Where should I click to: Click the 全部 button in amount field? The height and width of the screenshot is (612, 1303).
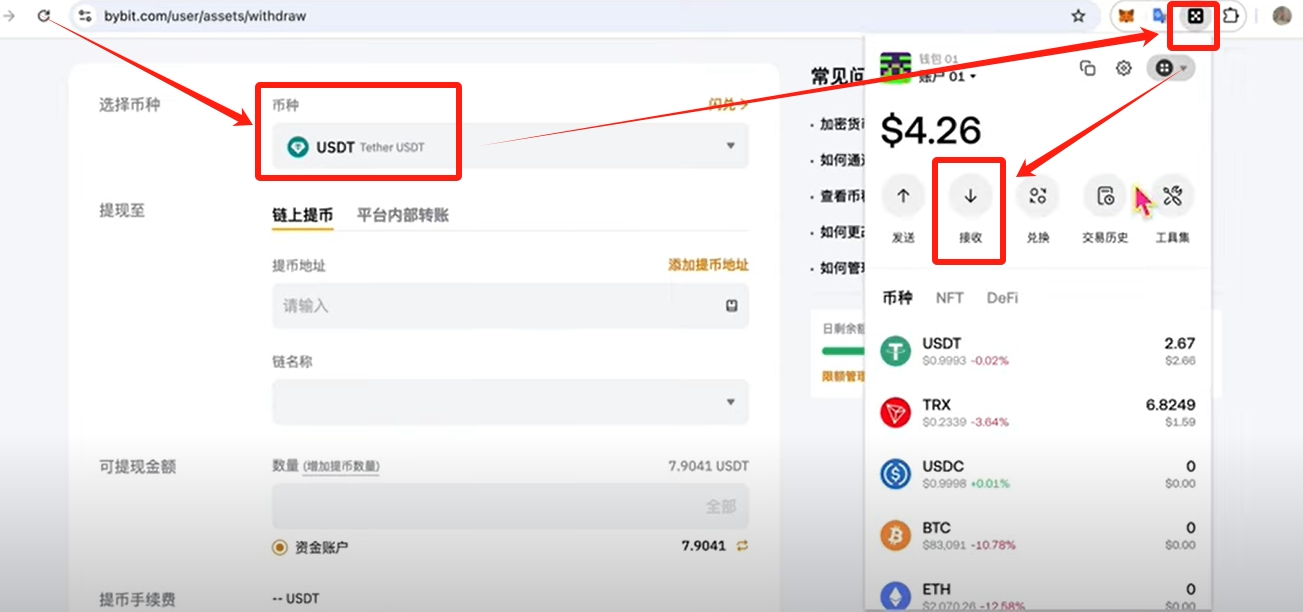(x=721, y=507)
